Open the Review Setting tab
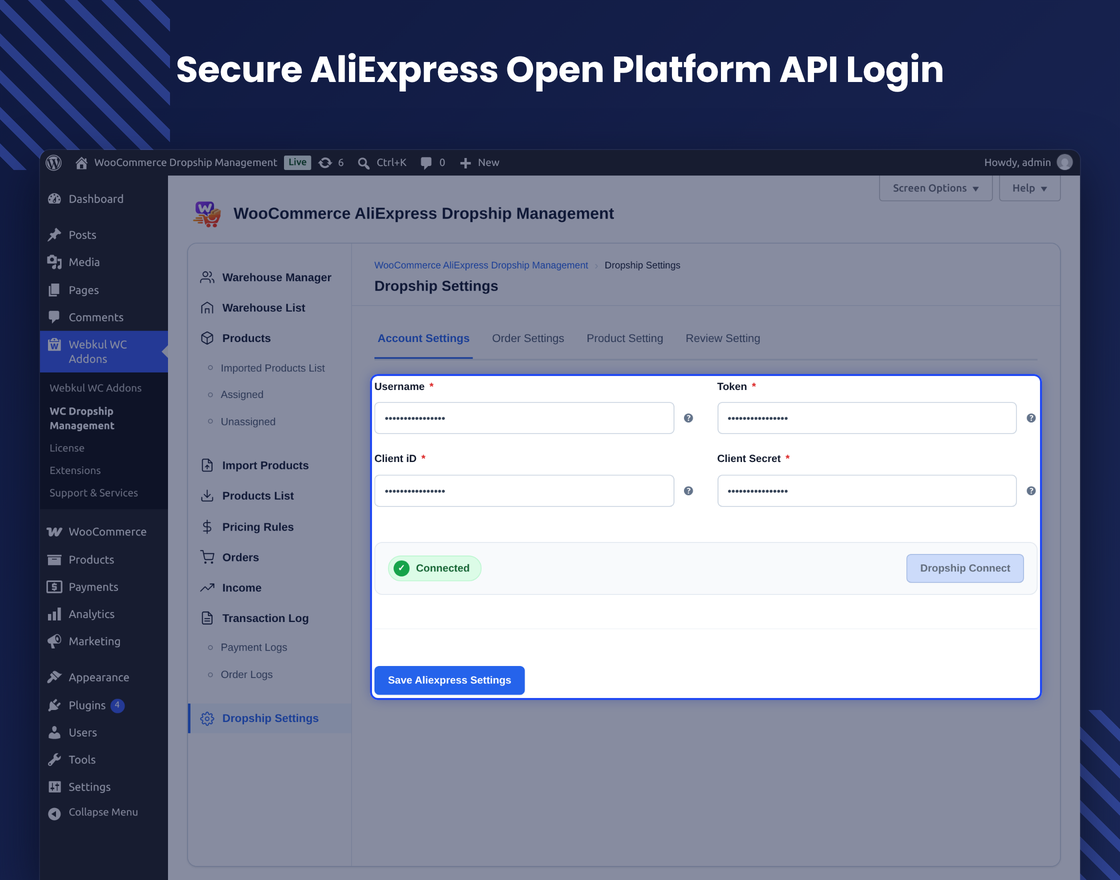The image size is (1120, 880). (x=723, y=339)
